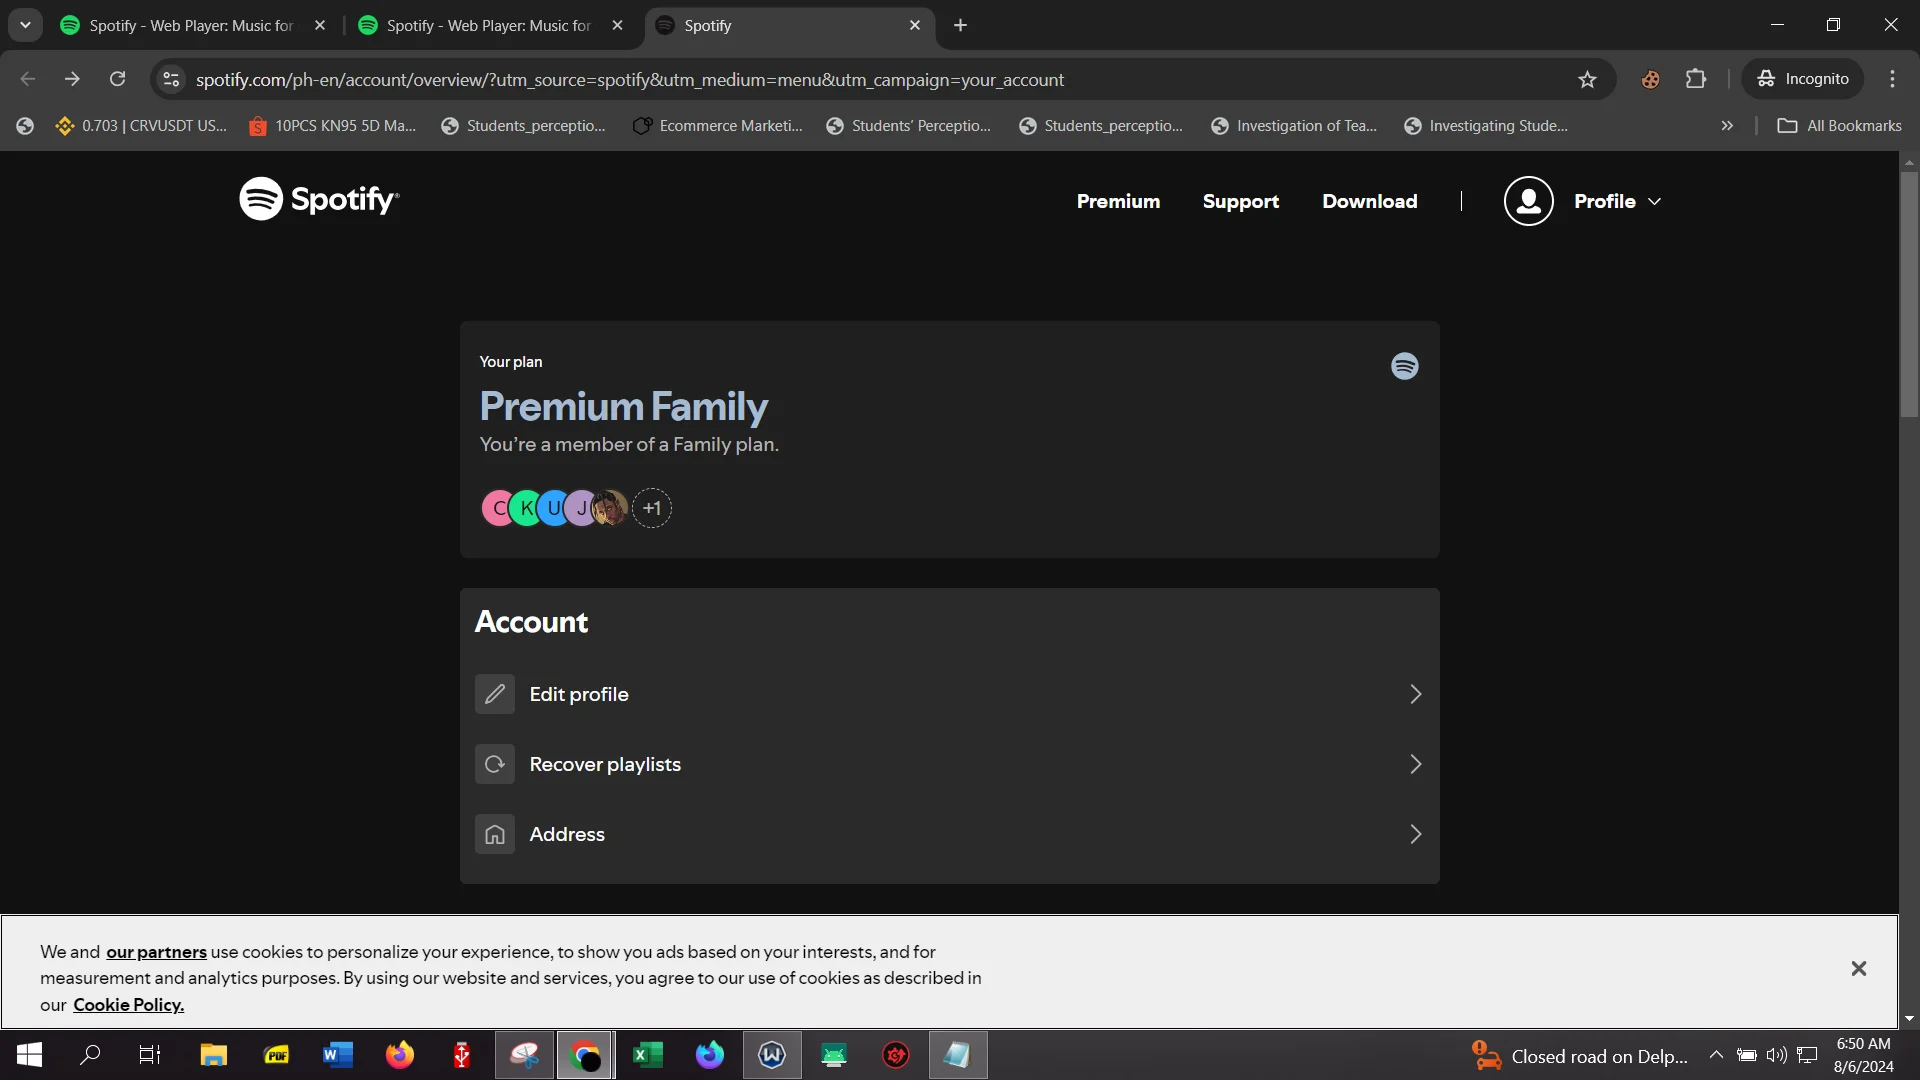Open the Ecommerce Marketi... bookmark
The image size is (1920, 1080).
[717, 126]
